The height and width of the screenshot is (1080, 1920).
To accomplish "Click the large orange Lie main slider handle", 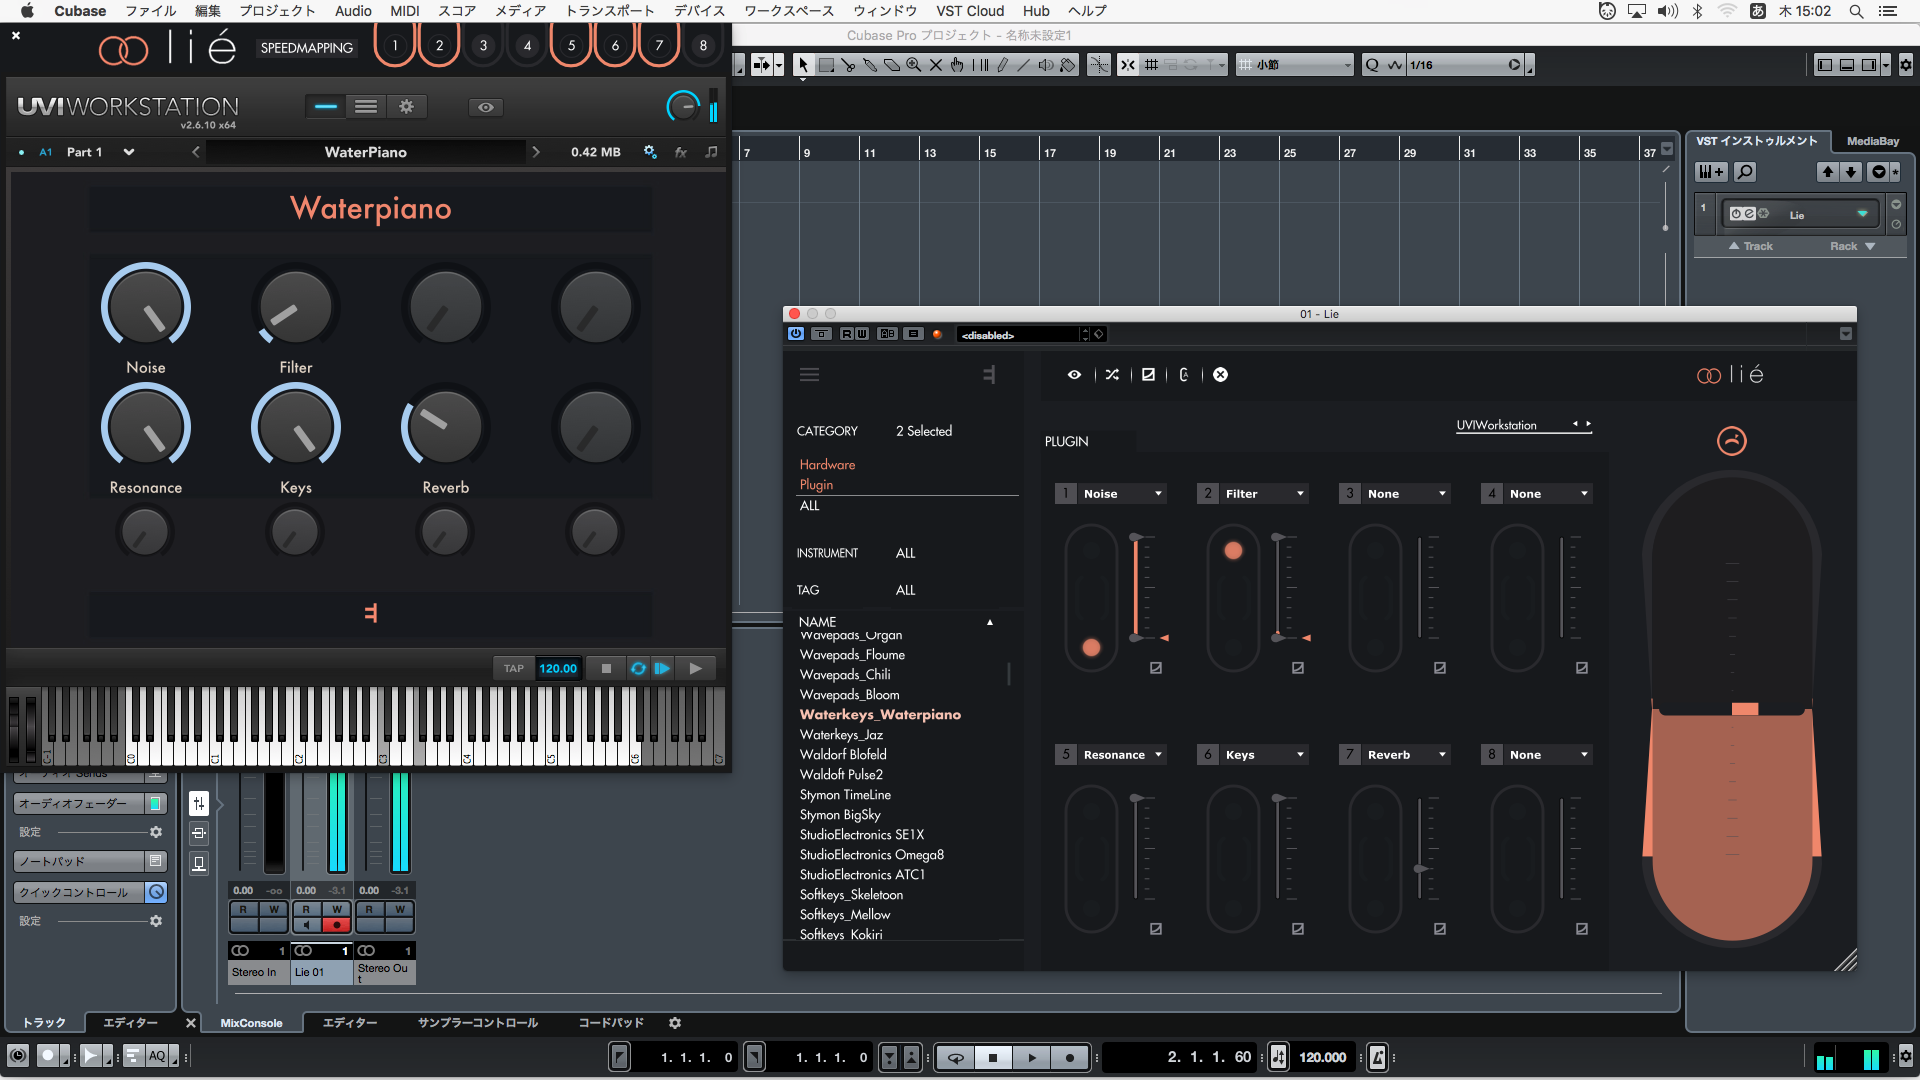I will (x=1745, y=709).
